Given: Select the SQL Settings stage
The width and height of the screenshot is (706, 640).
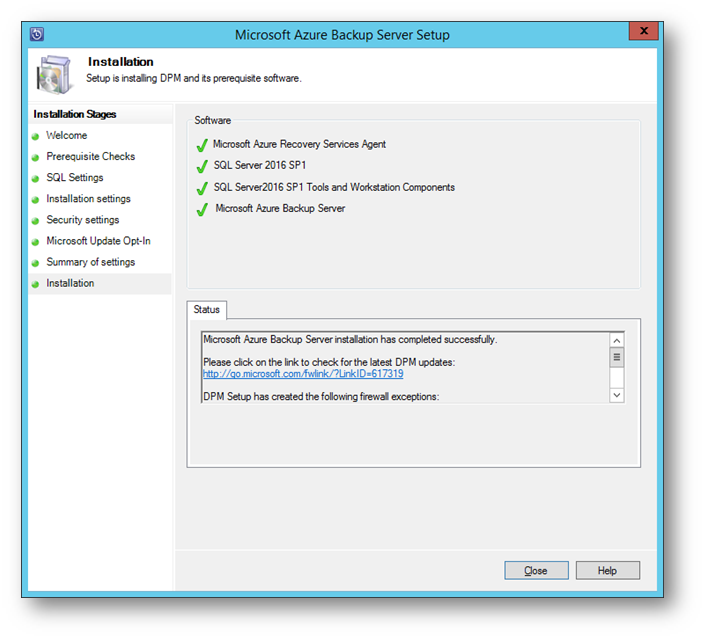Looking at the screenshot, I should click(x=75, y=177).
